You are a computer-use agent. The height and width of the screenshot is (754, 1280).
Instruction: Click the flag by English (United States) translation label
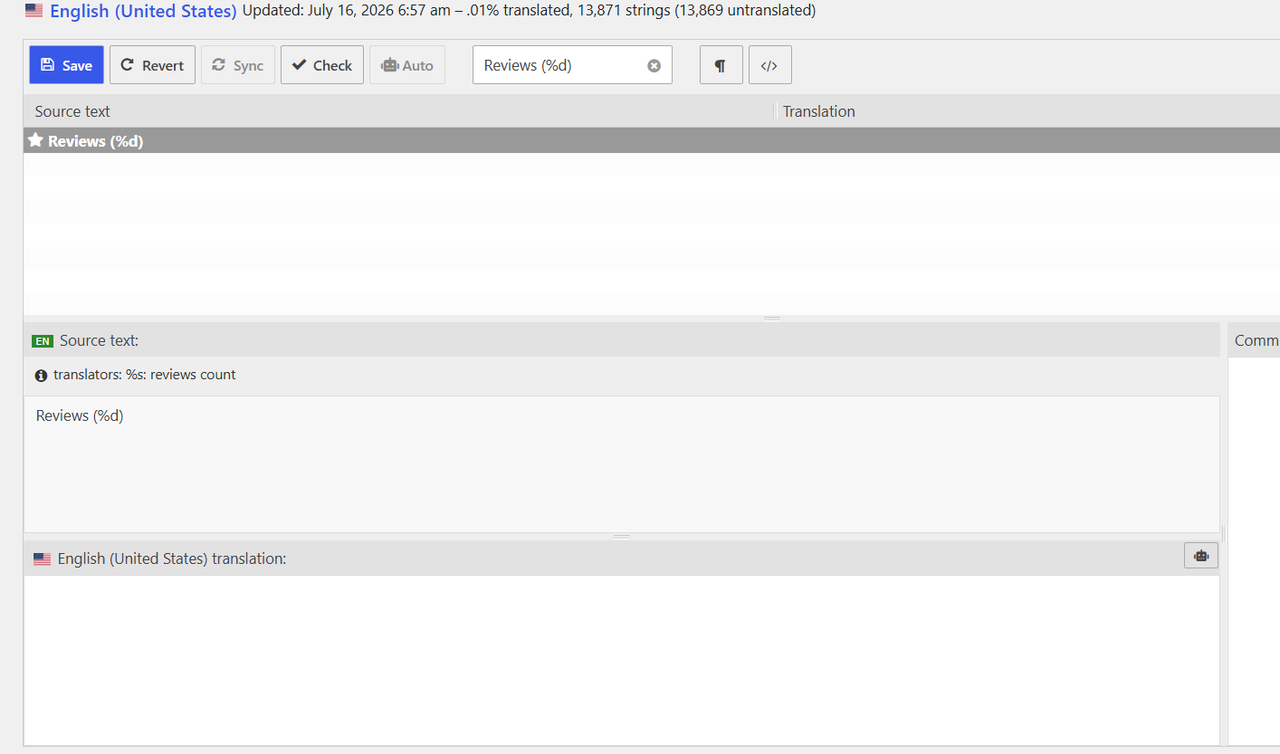tap(42, 559)
